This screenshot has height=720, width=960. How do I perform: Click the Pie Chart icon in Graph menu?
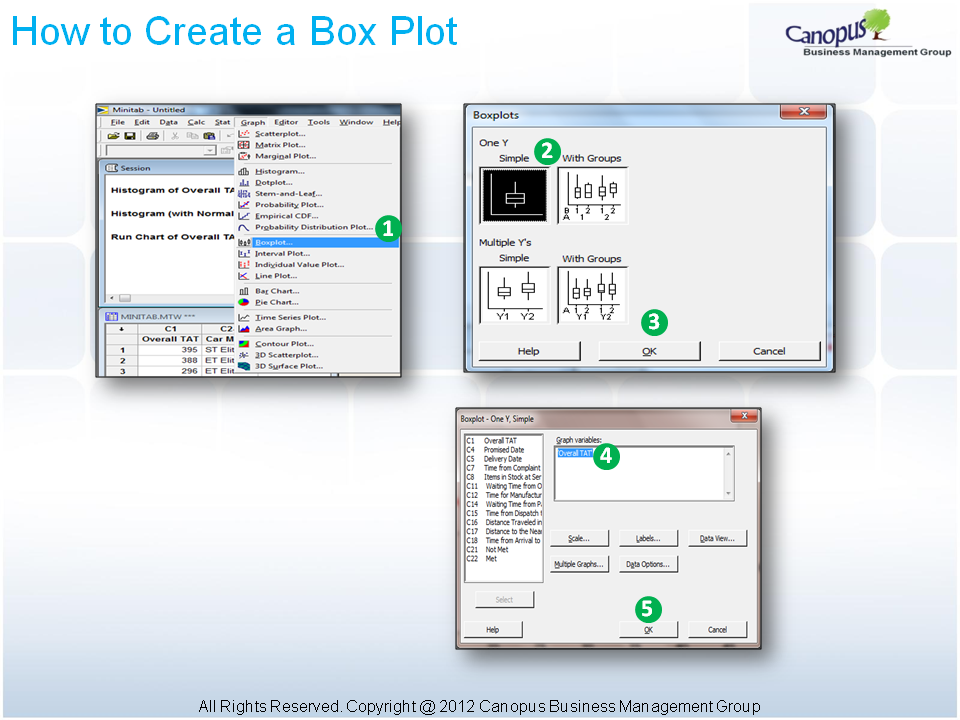[244, 302]
